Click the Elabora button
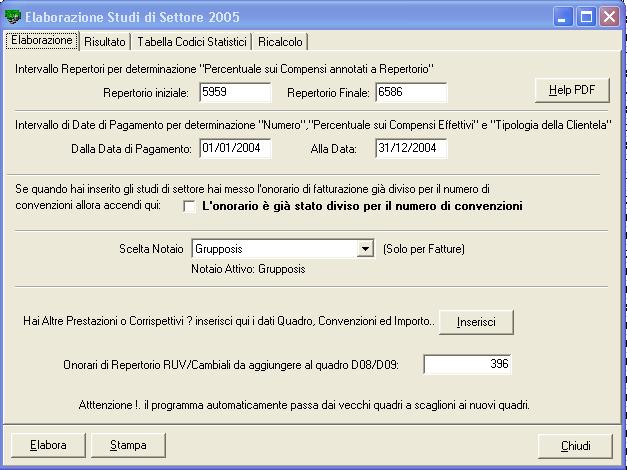This screenshot has height=470, width=627. (48, 445)
